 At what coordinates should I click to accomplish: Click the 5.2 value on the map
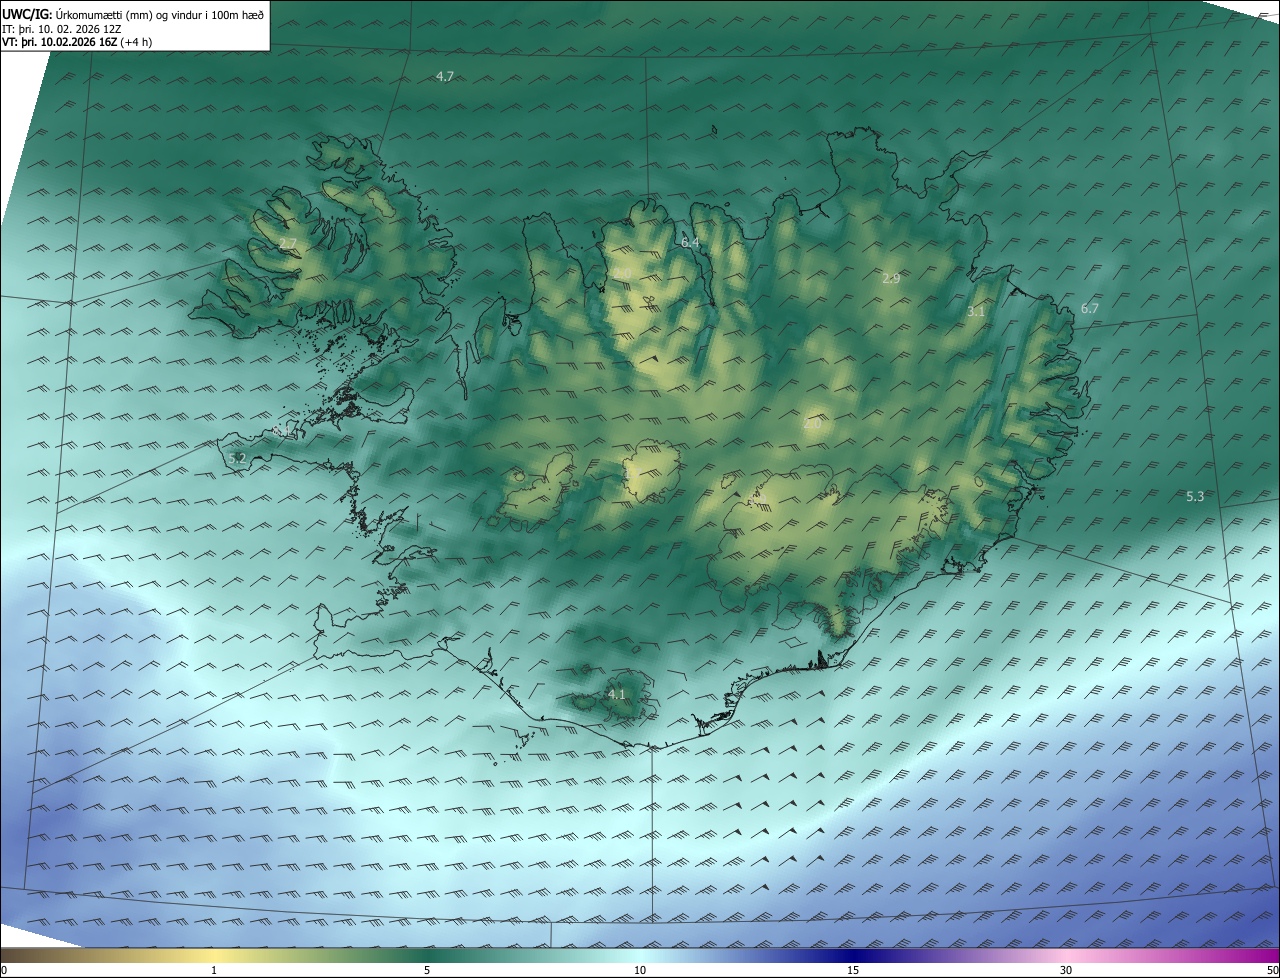[x=237, y=459]
